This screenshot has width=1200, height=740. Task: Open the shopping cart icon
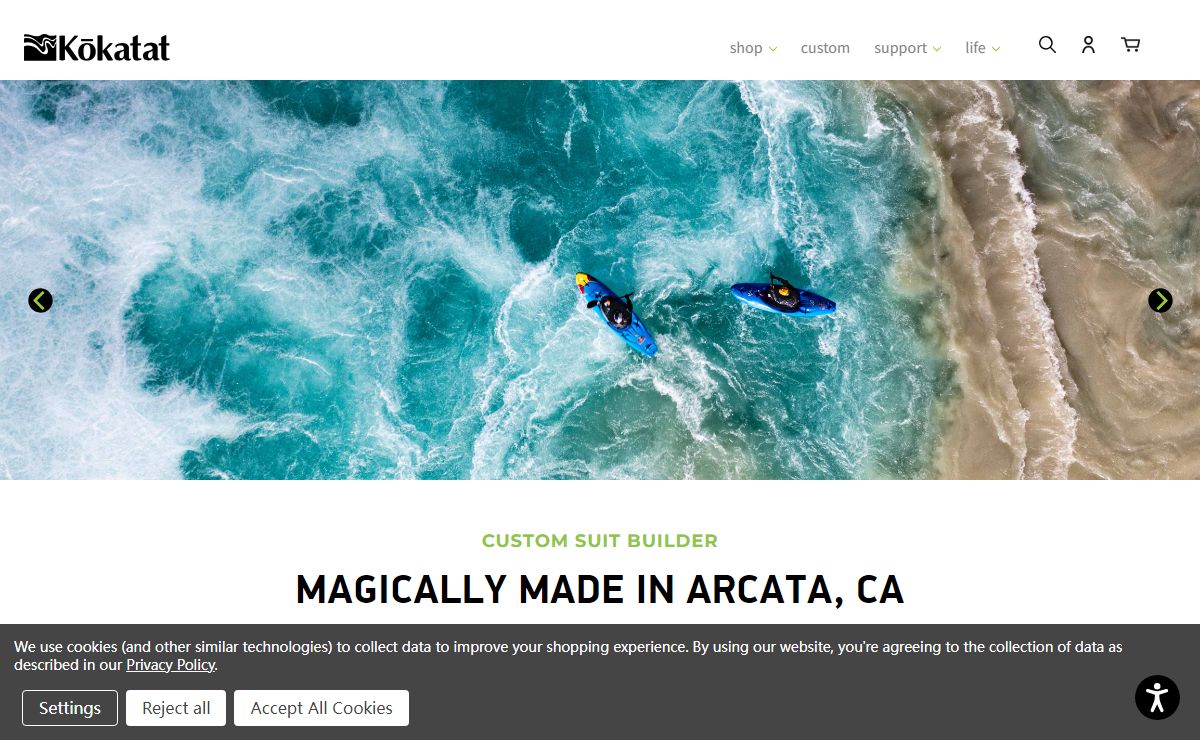click(1130, 44)
